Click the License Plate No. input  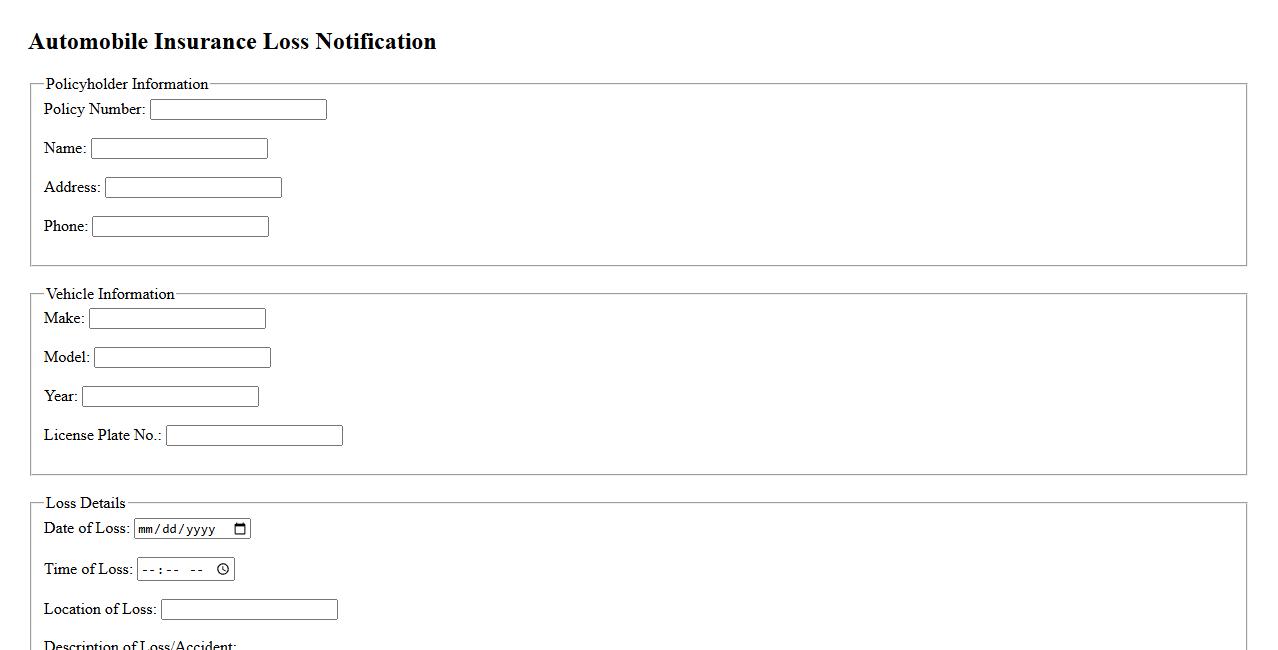pyautogui.click(x=254, y=436)
